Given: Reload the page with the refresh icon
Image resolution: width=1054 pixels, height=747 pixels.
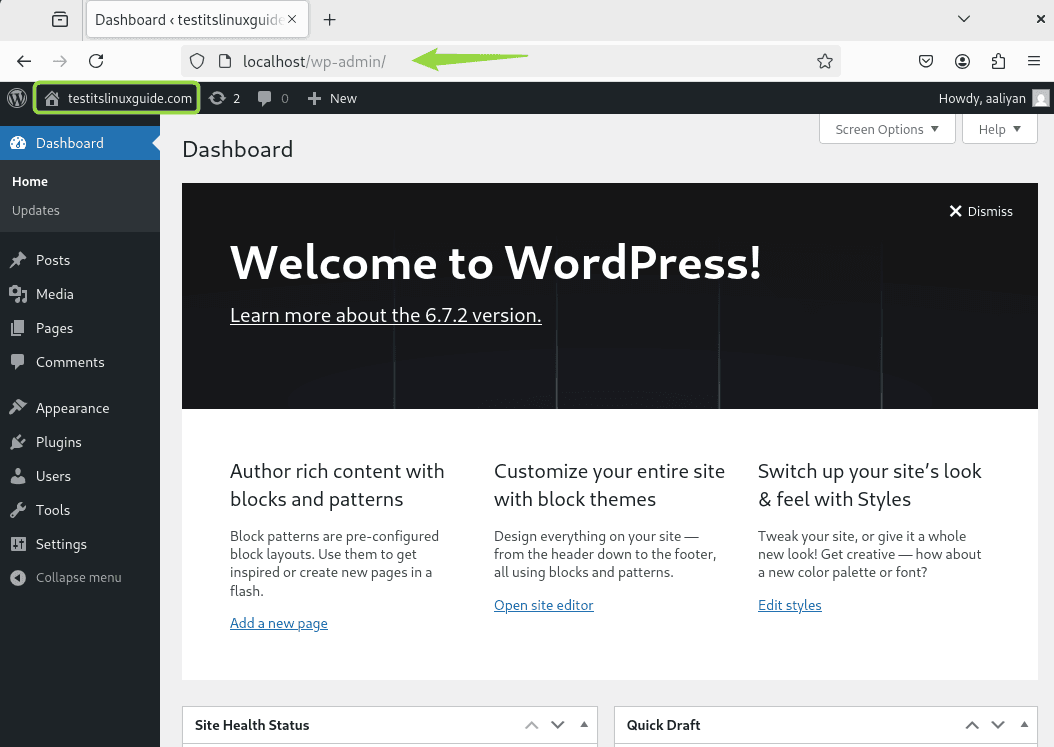Looking at the screenshot, I should click(x=96, y=61).
